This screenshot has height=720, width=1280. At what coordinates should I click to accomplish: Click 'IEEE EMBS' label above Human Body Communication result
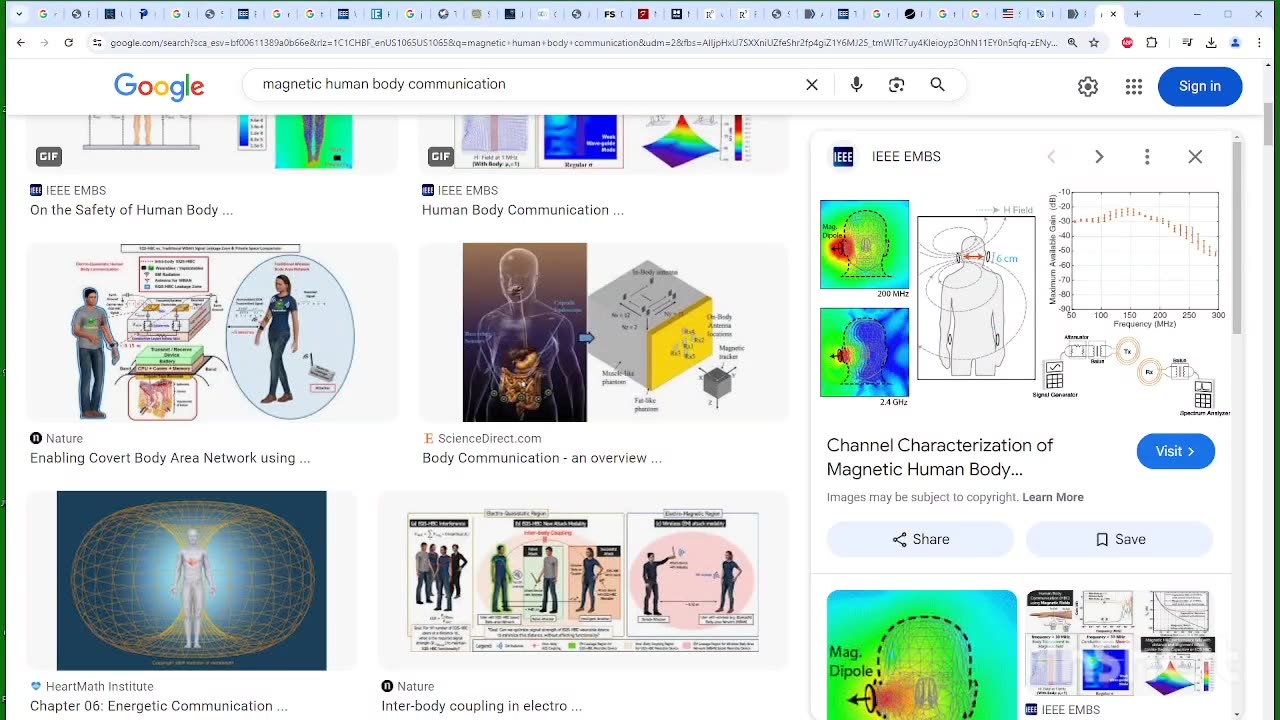click(x=467, y=190)
